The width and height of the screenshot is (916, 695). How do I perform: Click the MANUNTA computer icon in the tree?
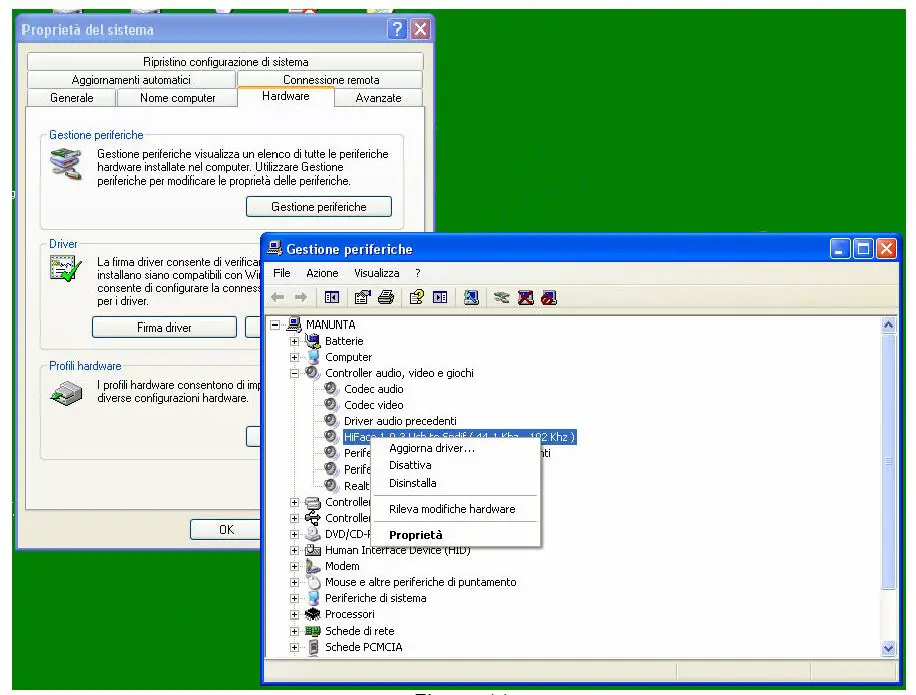coord(294,324)
